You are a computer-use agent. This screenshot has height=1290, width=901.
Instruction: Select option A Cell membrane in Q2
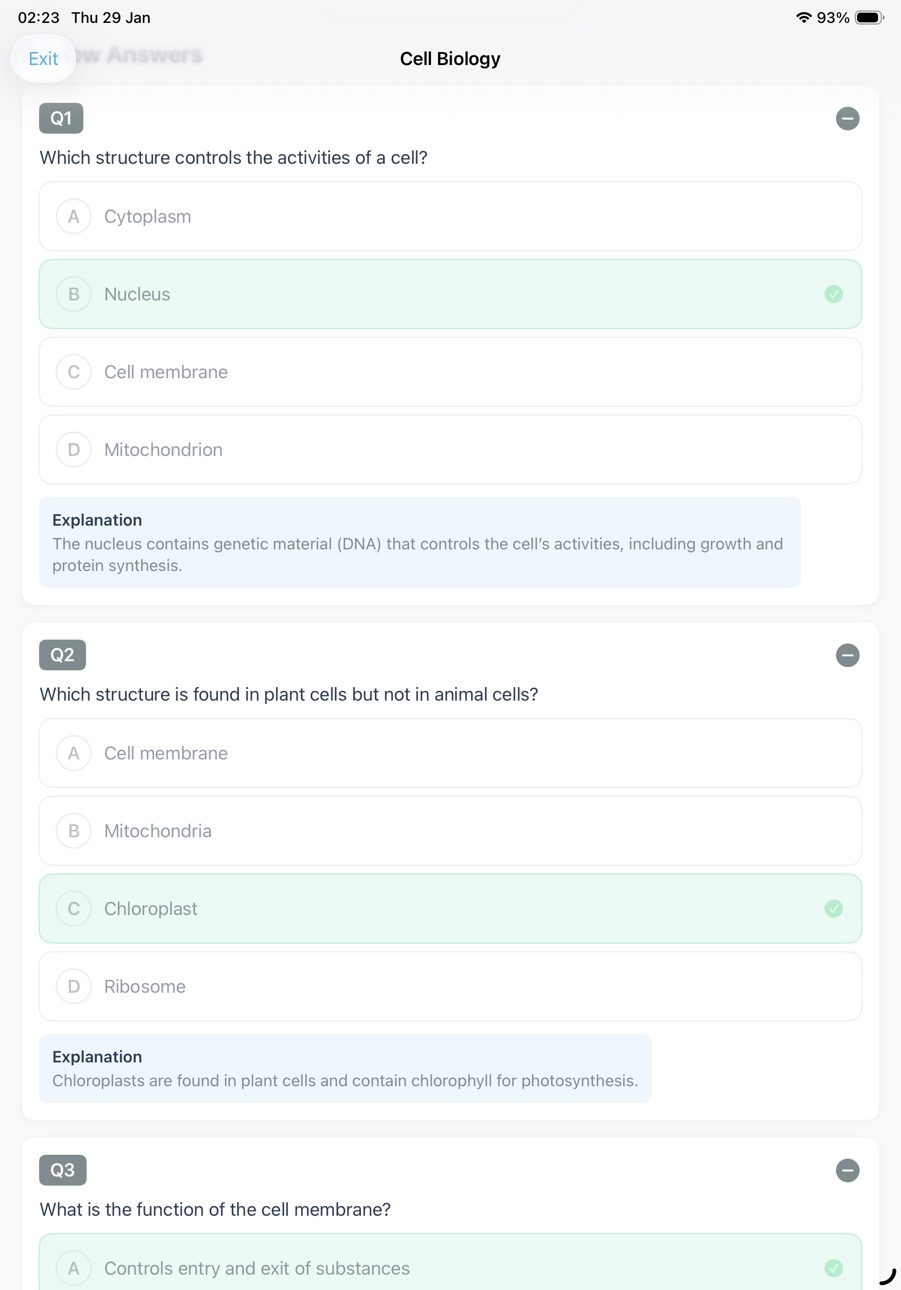coord(450,753)
